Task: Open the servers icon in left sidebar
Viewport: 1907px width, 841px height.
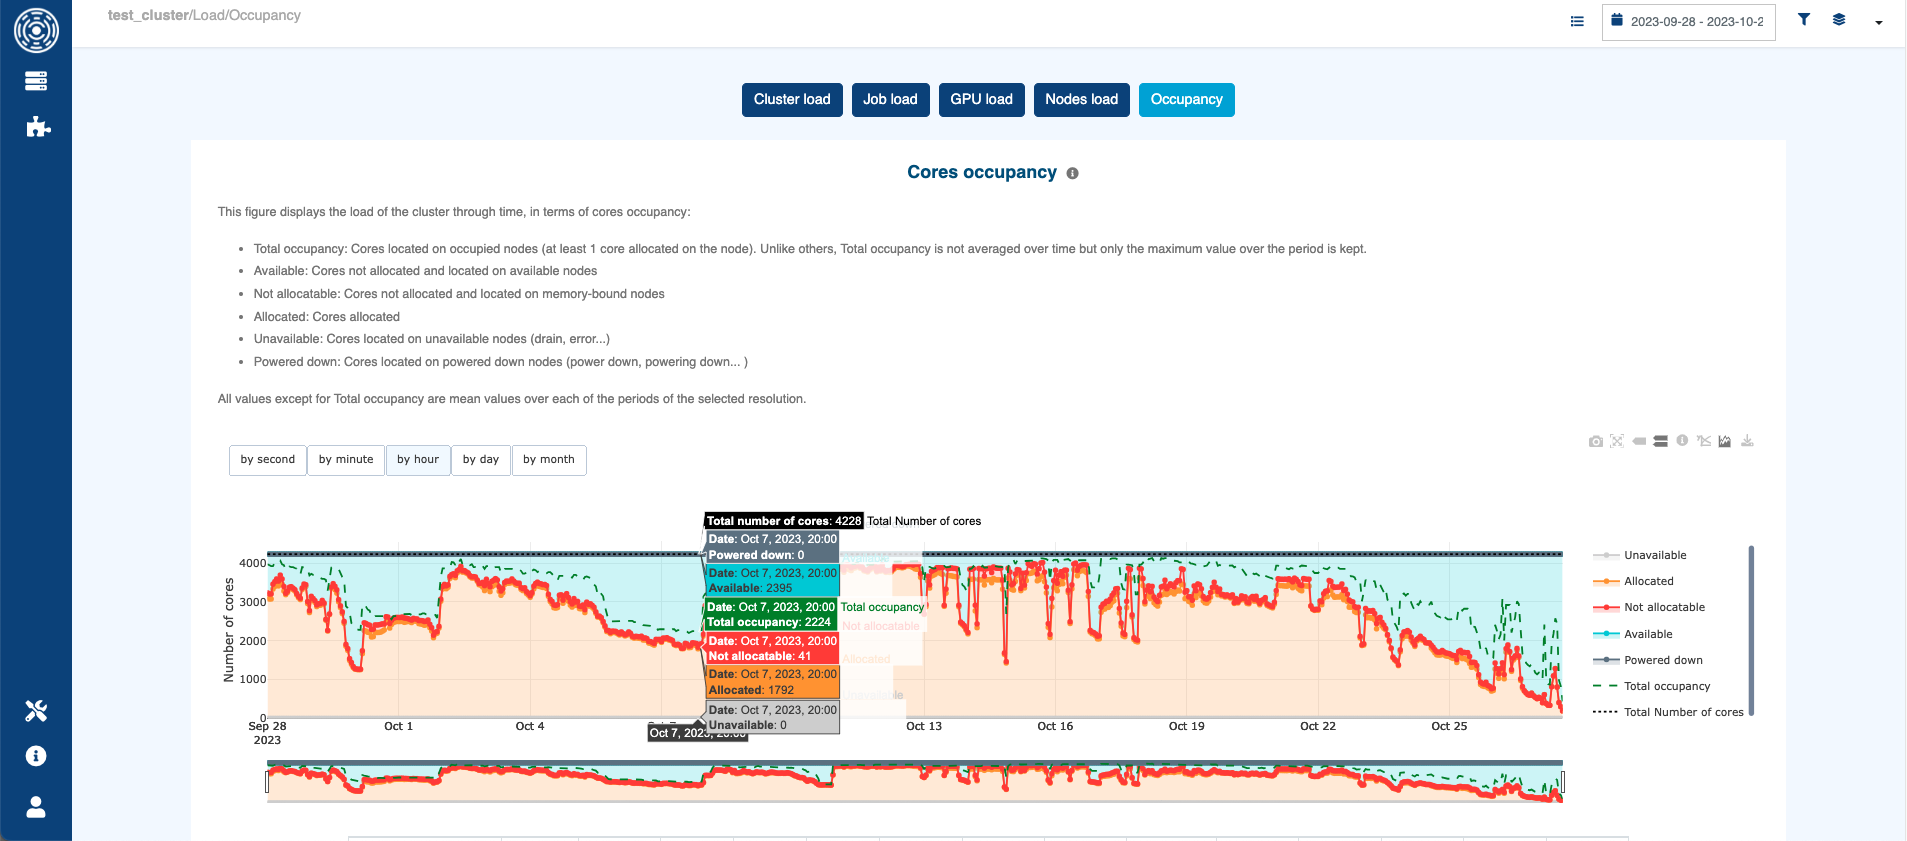Action: tap(36, 81)
